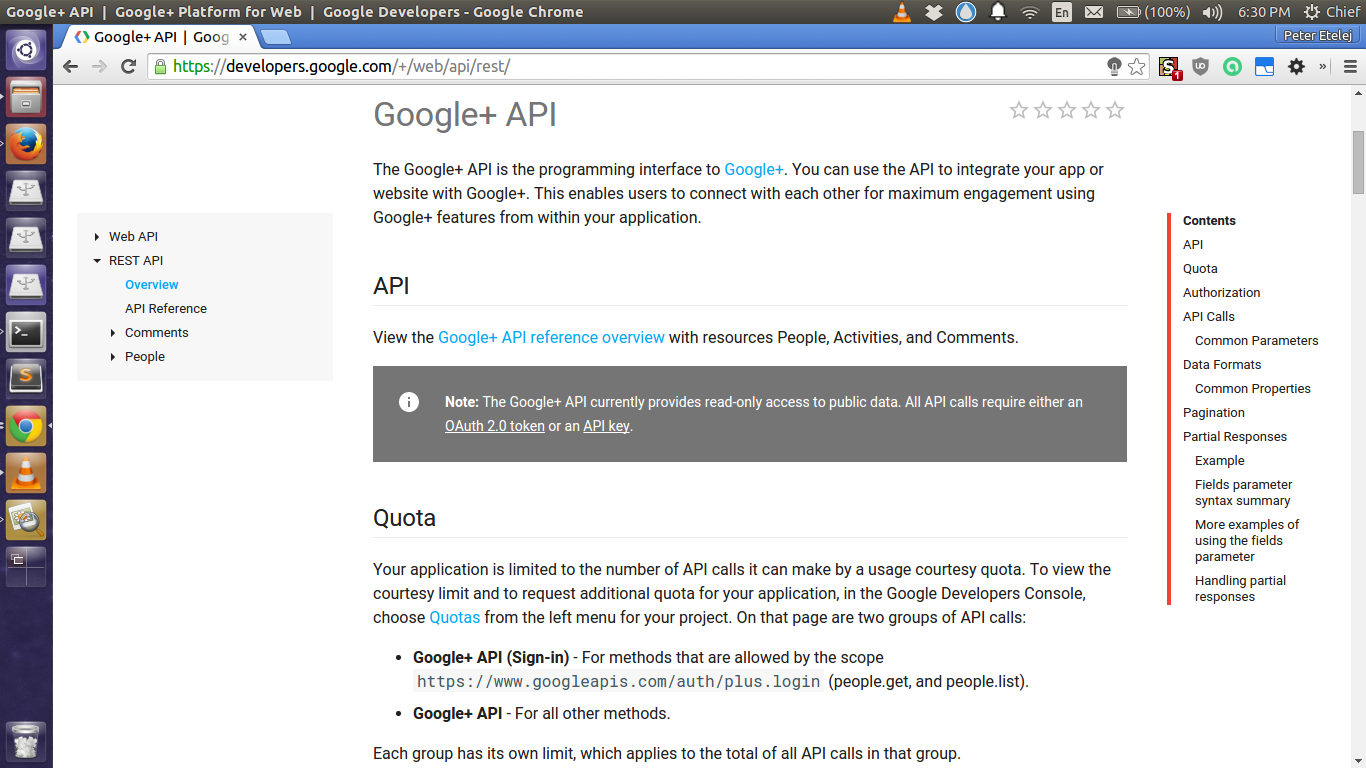Rate the page five stars

pos(1115,110)
